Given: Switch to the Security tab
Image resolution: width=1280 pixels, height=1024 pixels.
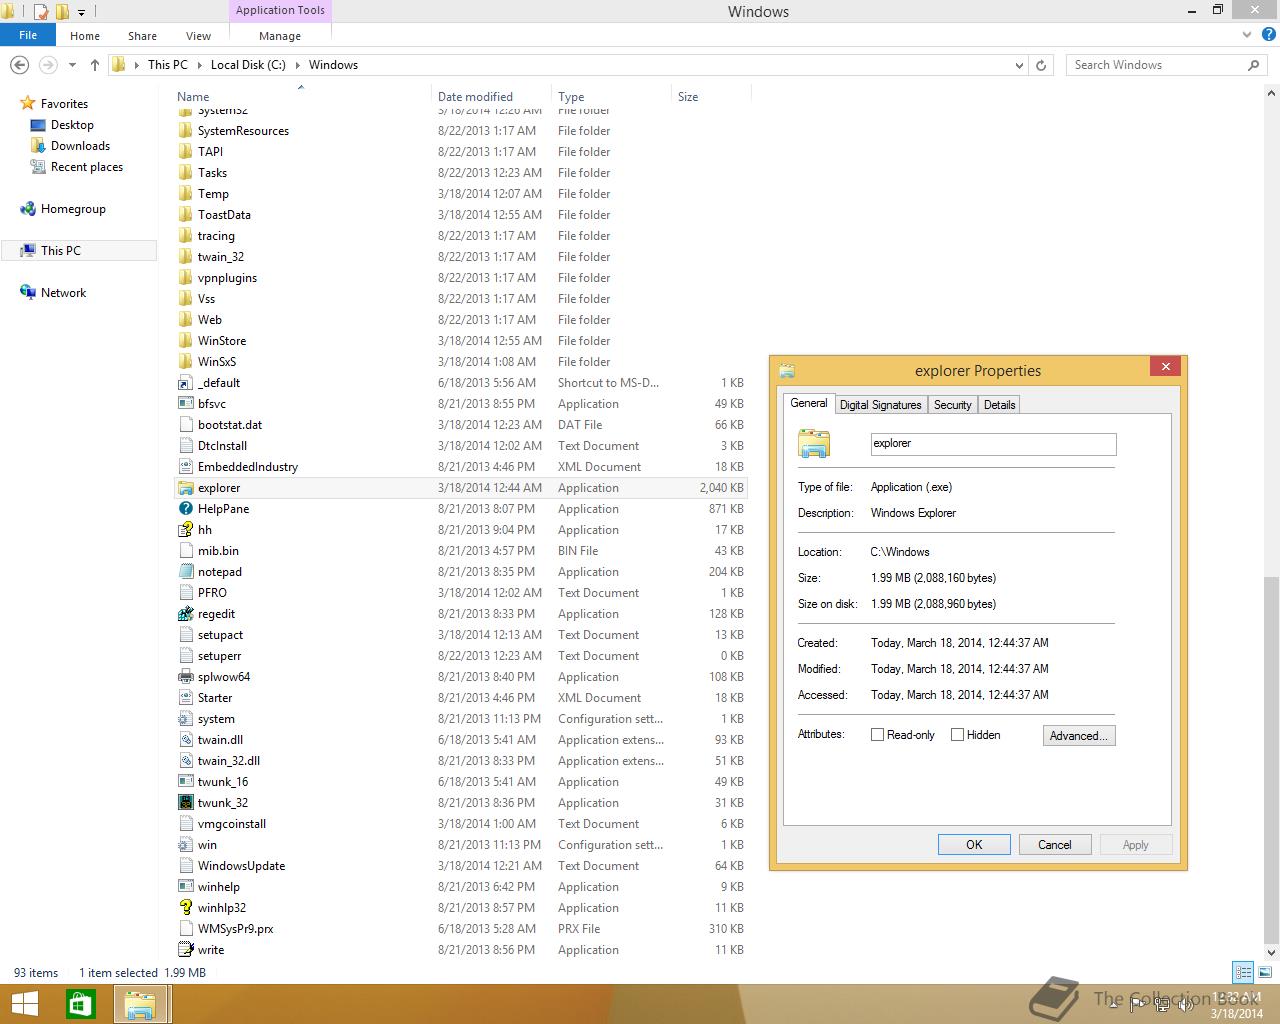Looking at the screenshot, I should pyautogui.click(x=952, y=405).
